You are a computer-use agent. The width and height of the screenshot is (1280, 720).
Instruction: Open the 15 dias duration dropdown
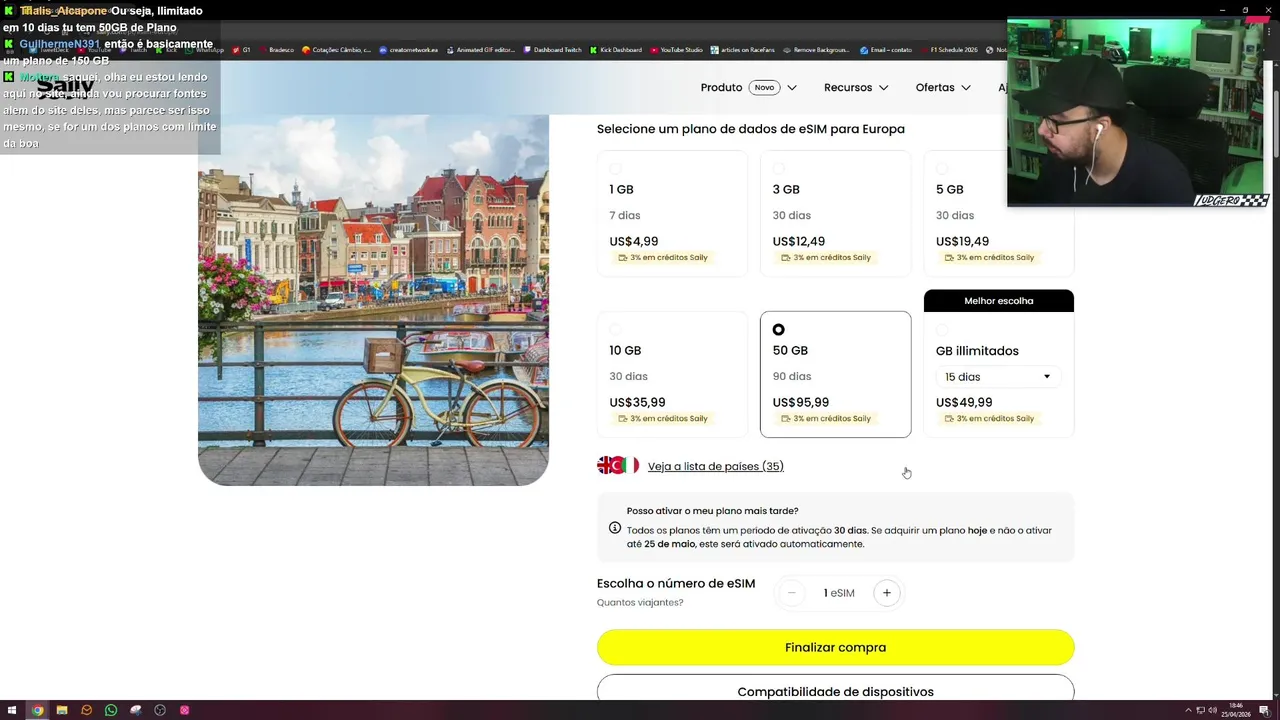[998, 377]
